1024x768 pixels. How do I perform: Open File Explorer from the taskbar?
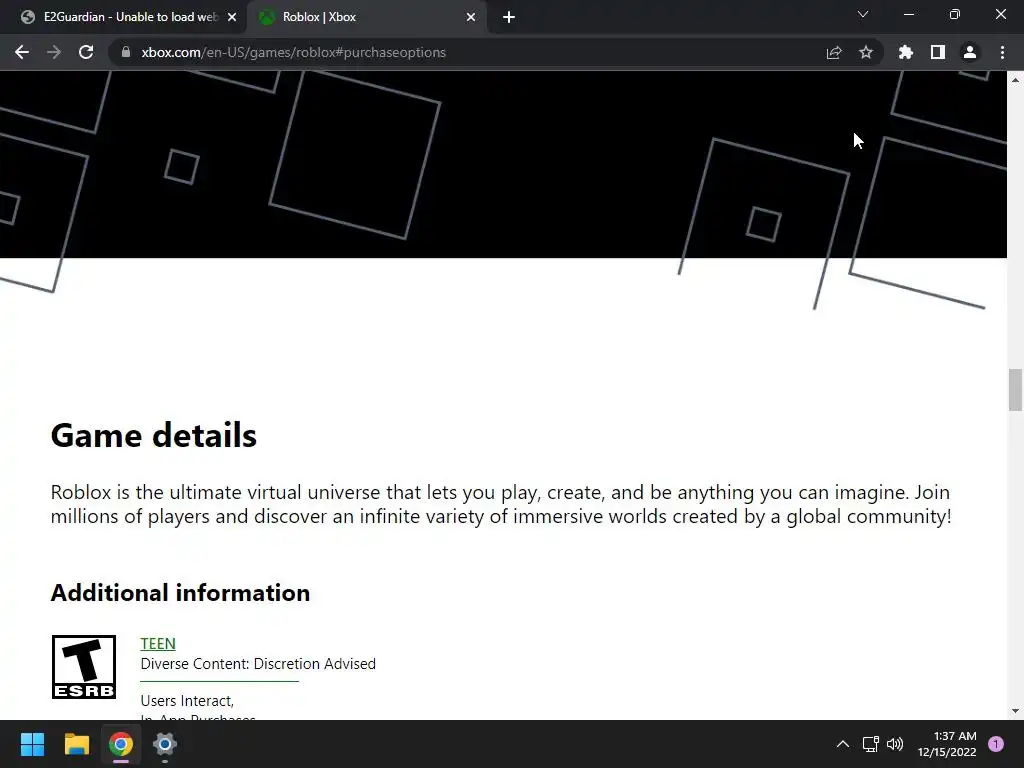(76, 744)
